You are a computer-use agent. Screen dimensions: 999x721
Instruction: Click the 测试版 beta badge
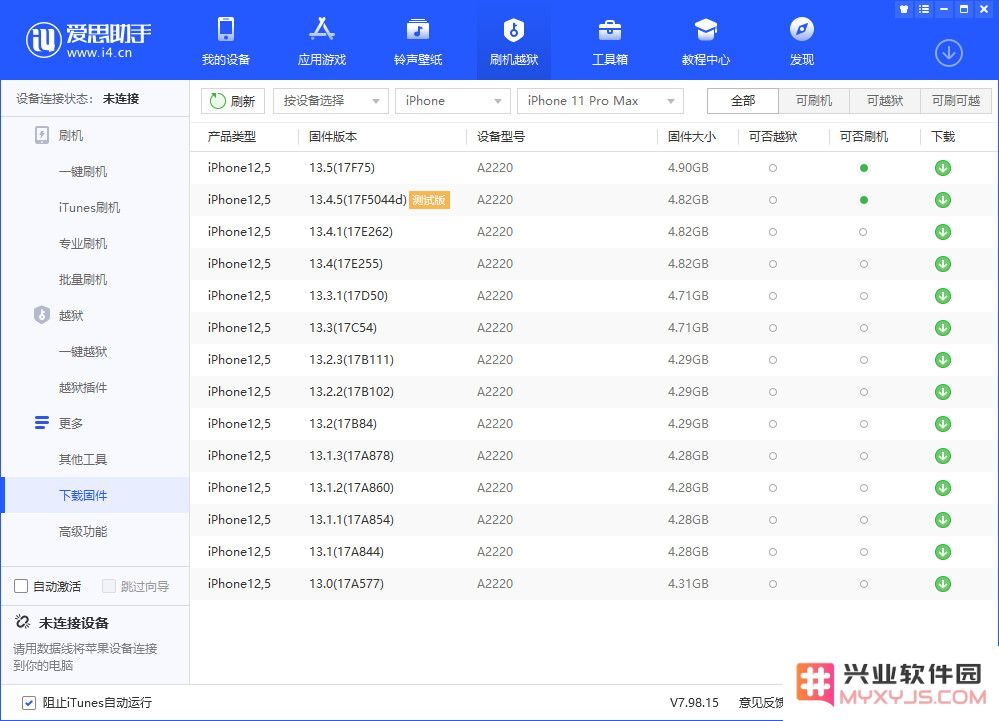(x=429, y=200)
